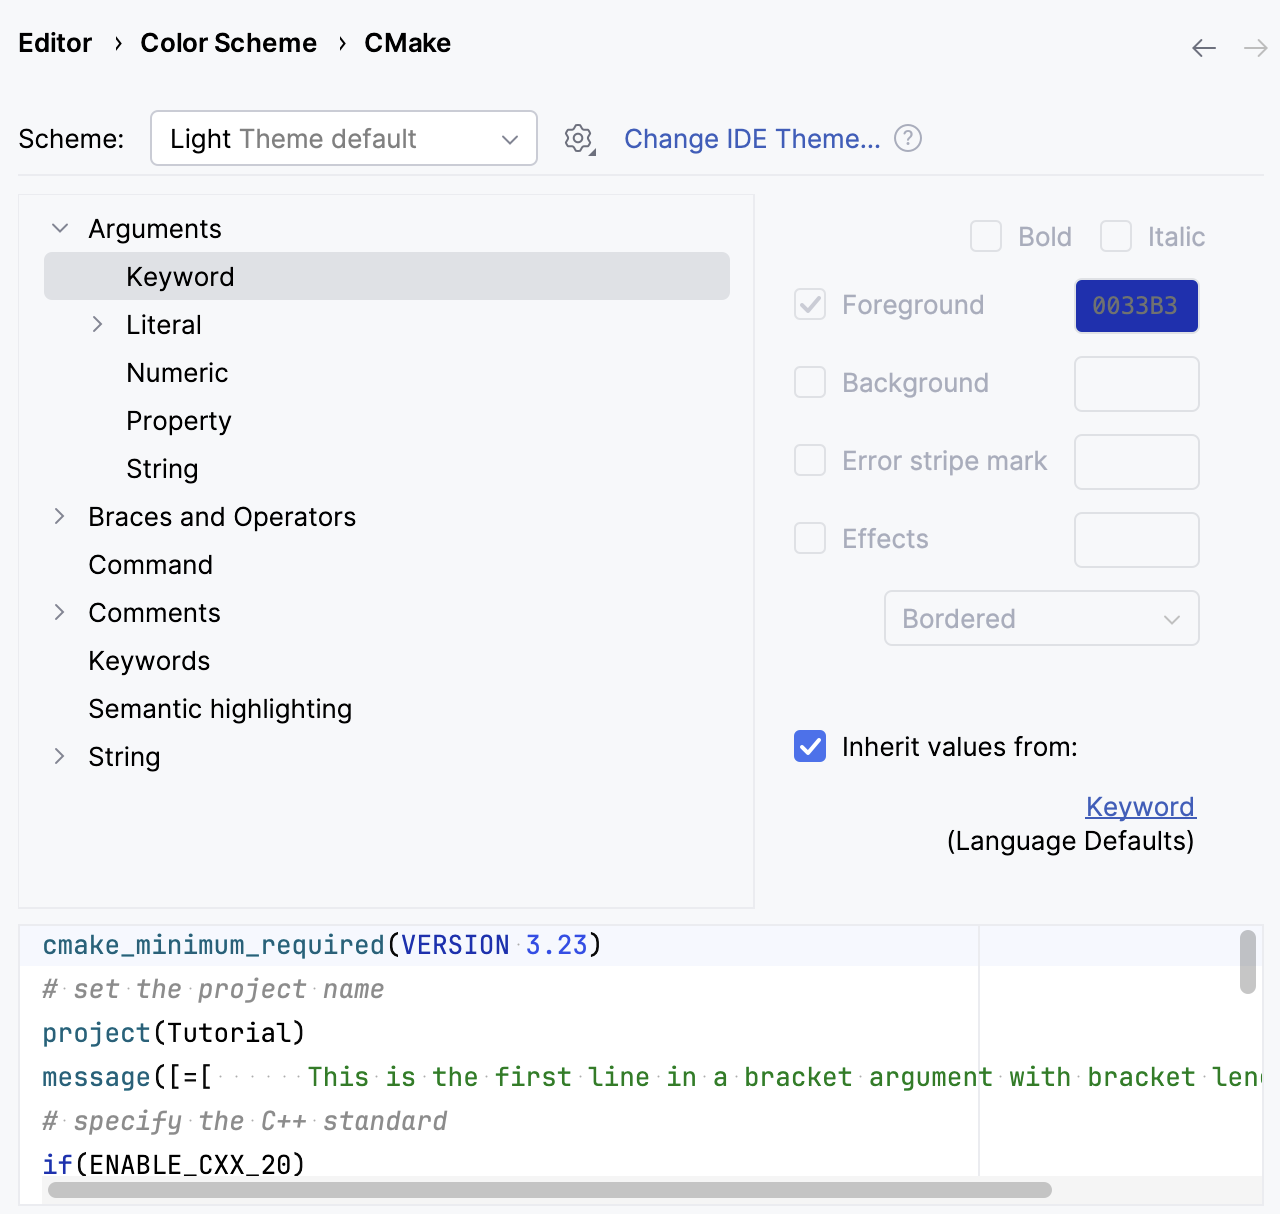Viewport: 1280px width, 1214px height.
Task: Open the Bordered effects dropdown
Action: pyautogui.click(x=1040, y=618)
